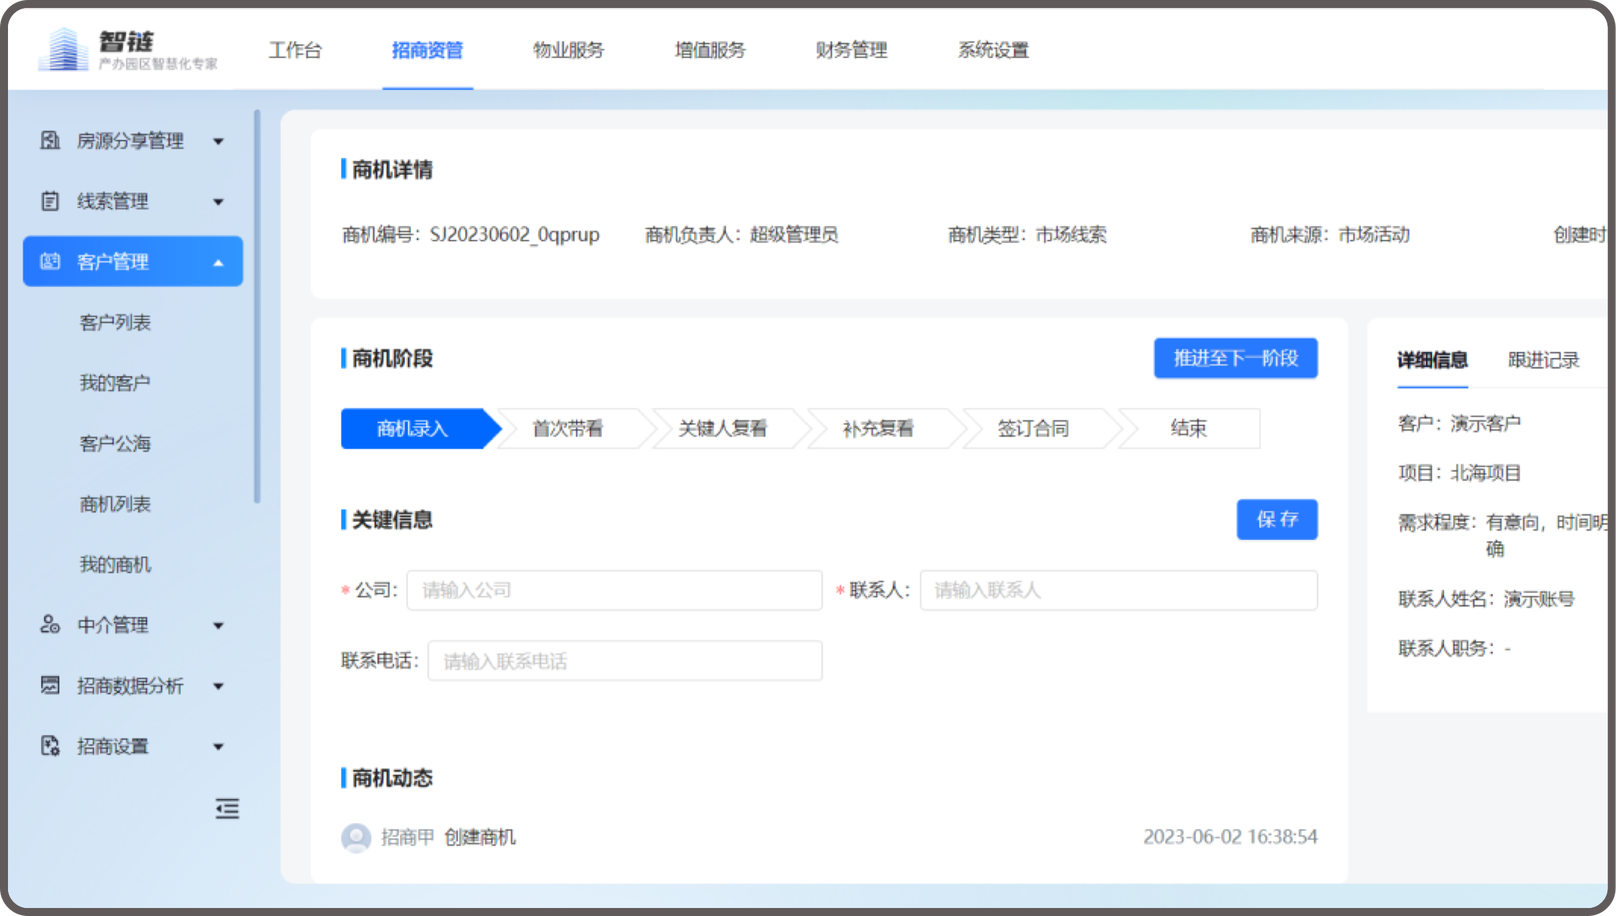Viewport: 1616px width, 916px height.
Task: Switch to the 跟进记录 tab
Action: (1543, 360)
